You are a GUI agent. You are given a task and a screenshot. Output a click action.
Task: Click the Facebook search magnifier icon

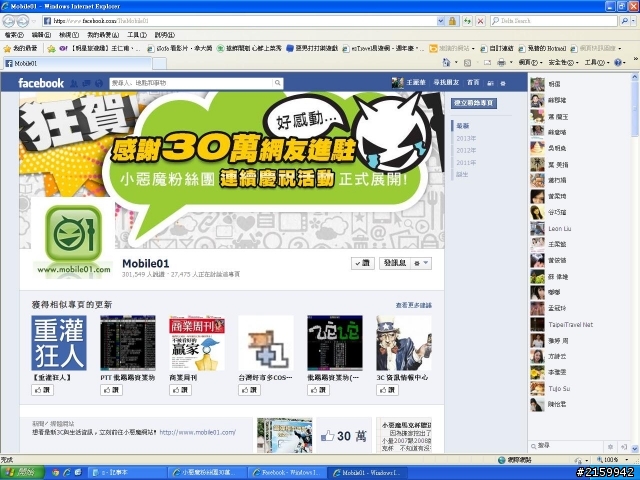[278, 83]
